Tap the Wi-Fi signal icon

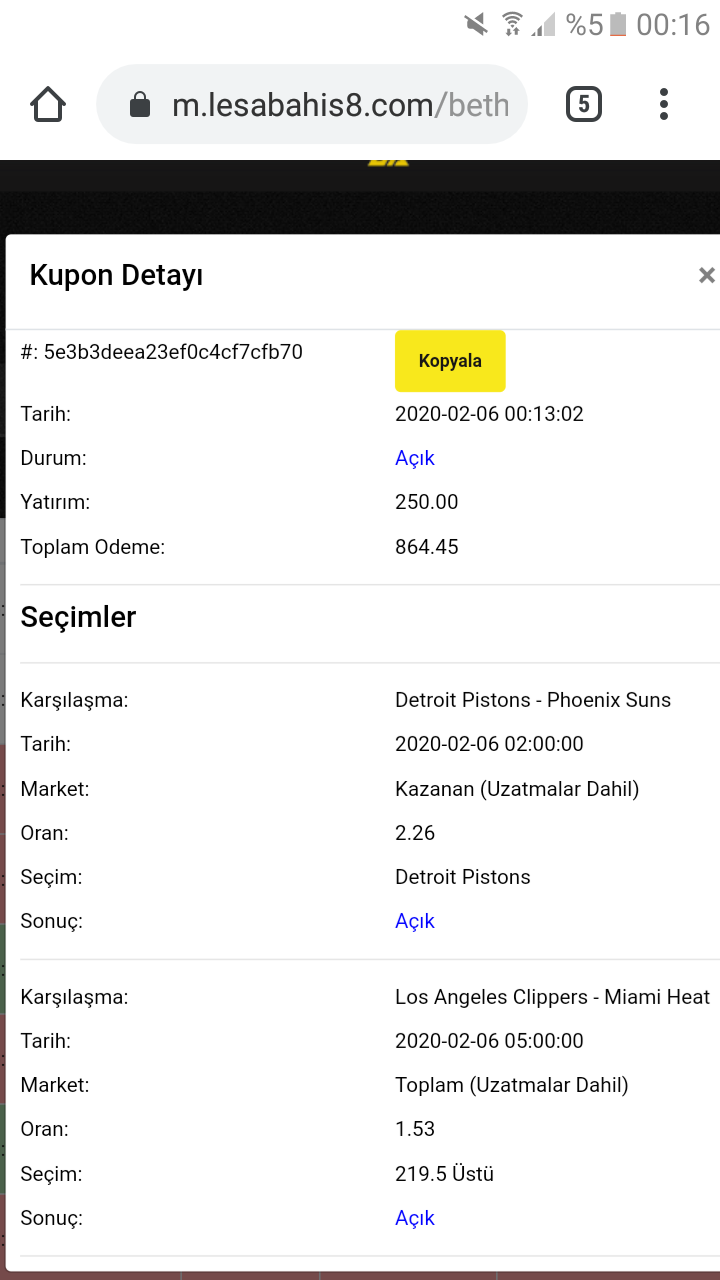tap(512, 24)
